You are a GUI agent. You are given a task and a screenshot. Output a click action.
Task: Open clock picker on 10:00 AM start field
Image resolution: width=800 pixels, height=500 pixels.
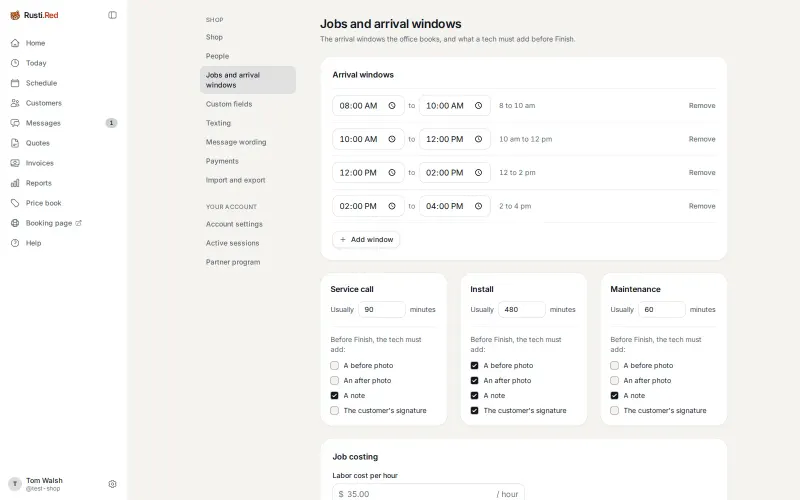[392, 139]
